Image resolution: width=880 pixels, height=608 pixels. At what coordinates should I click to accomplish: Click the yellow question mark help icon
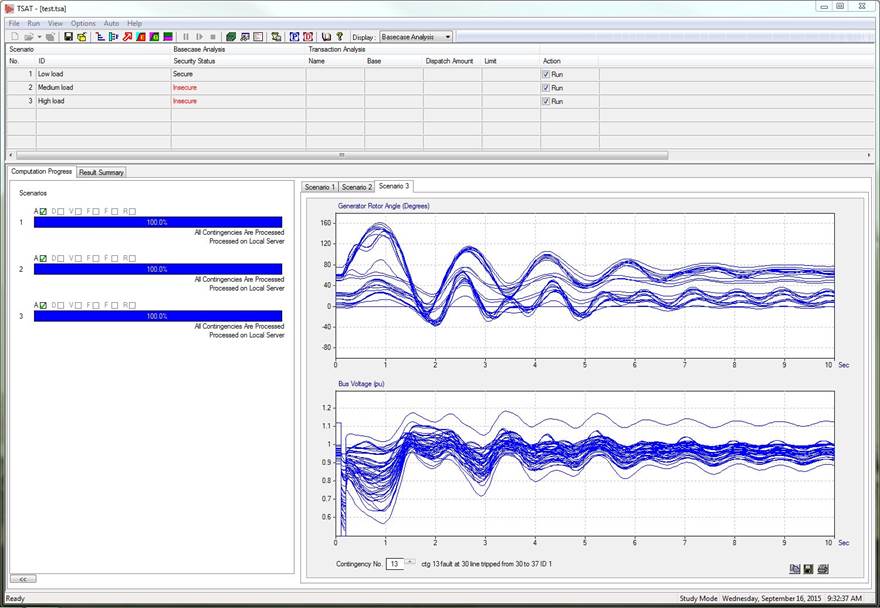click(340, 37)
